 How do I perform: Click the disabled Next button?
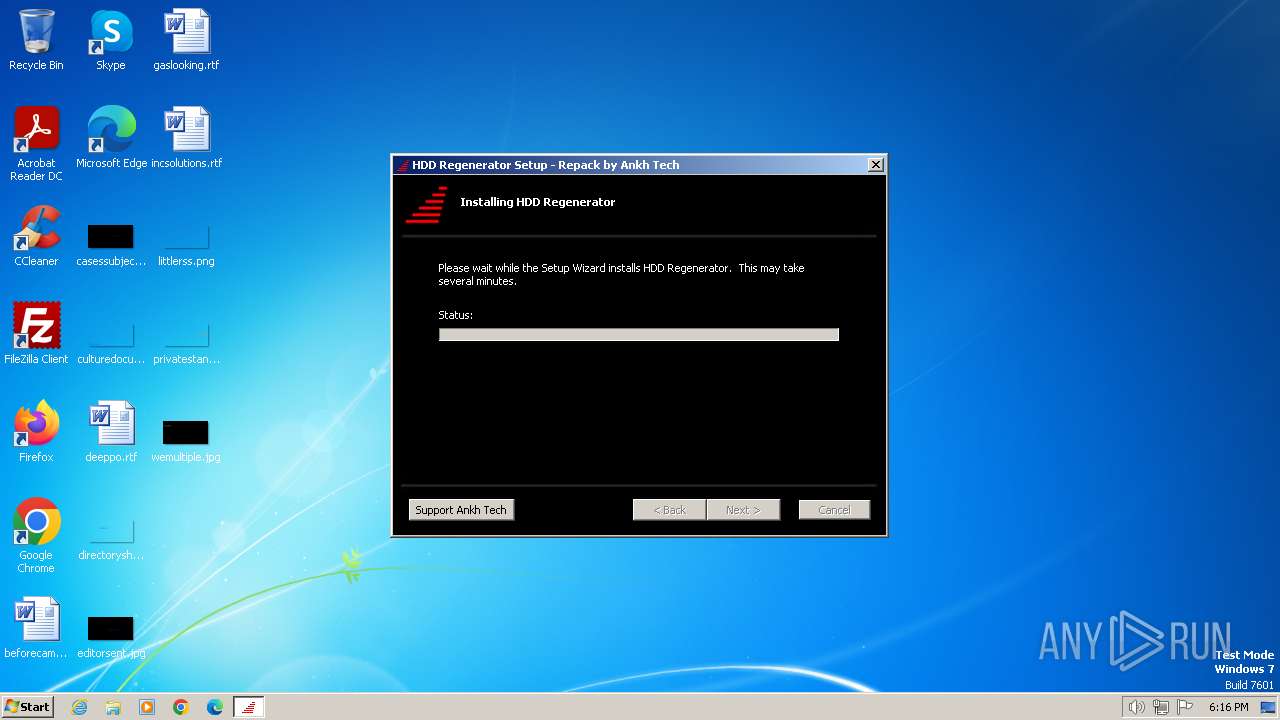pos(743,510)
